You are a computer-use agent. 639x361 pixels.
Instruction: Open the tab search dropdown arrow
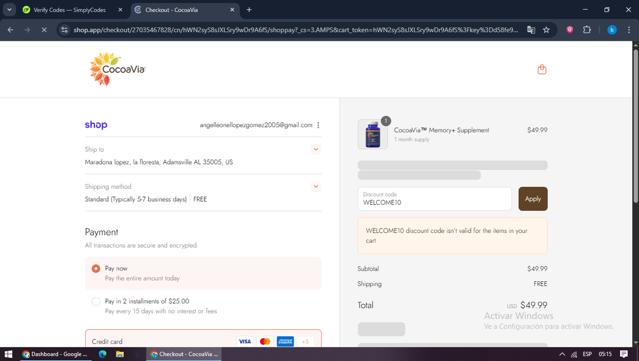tap(9, 10)
